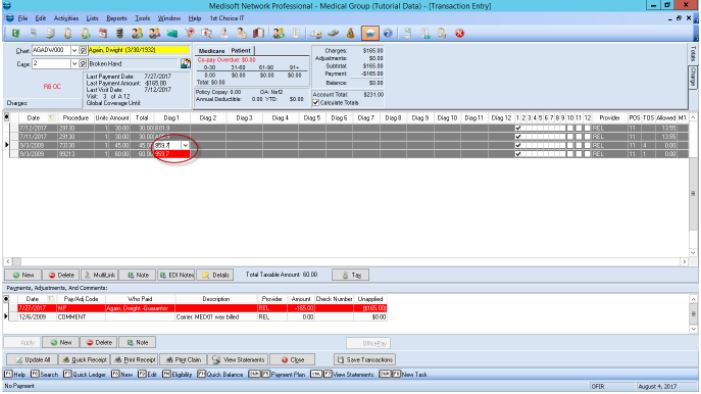
Task: Click the charges grid corner selector icon
Action: (7, 118)
